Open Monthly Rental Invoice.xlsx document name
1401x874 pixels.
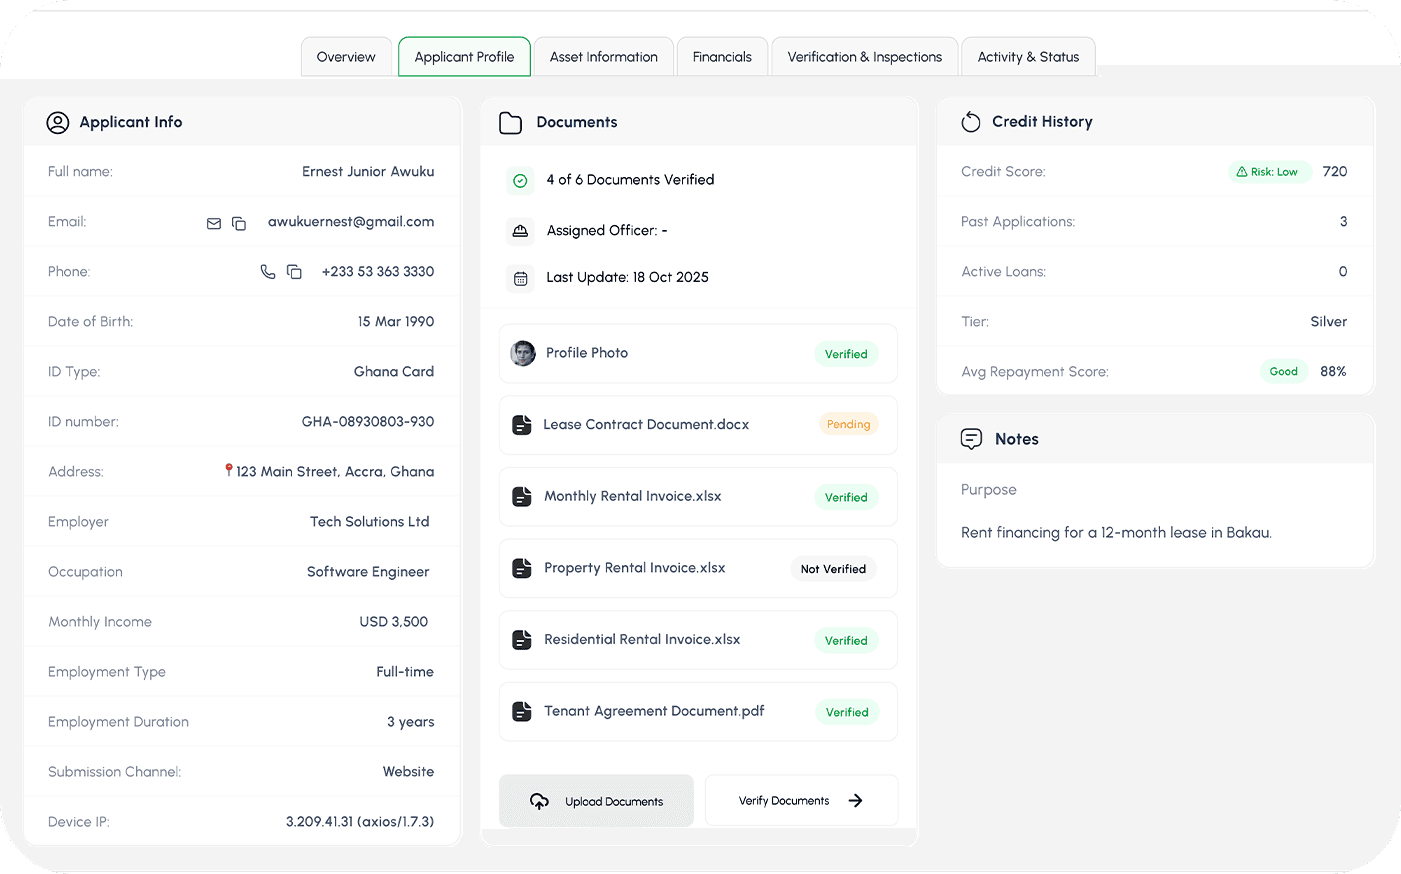633,497
